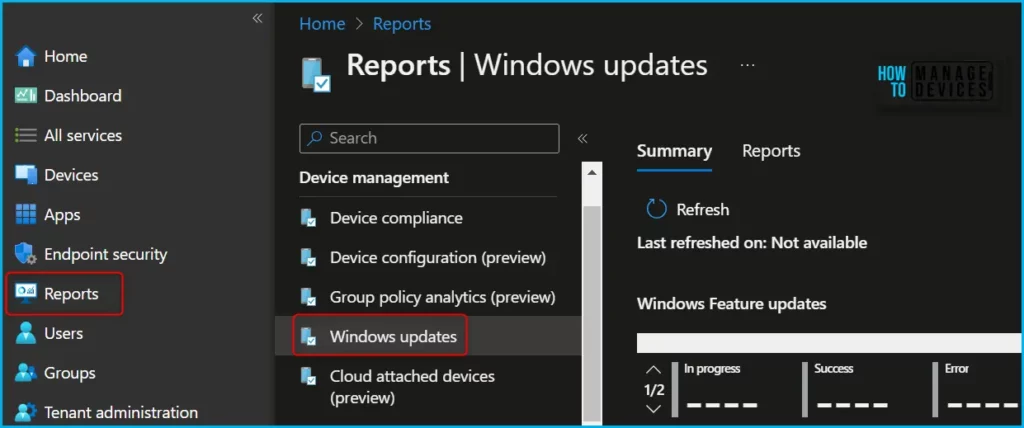
Task: Click the 'Error' status label
Action: click(x=957, y=369)
